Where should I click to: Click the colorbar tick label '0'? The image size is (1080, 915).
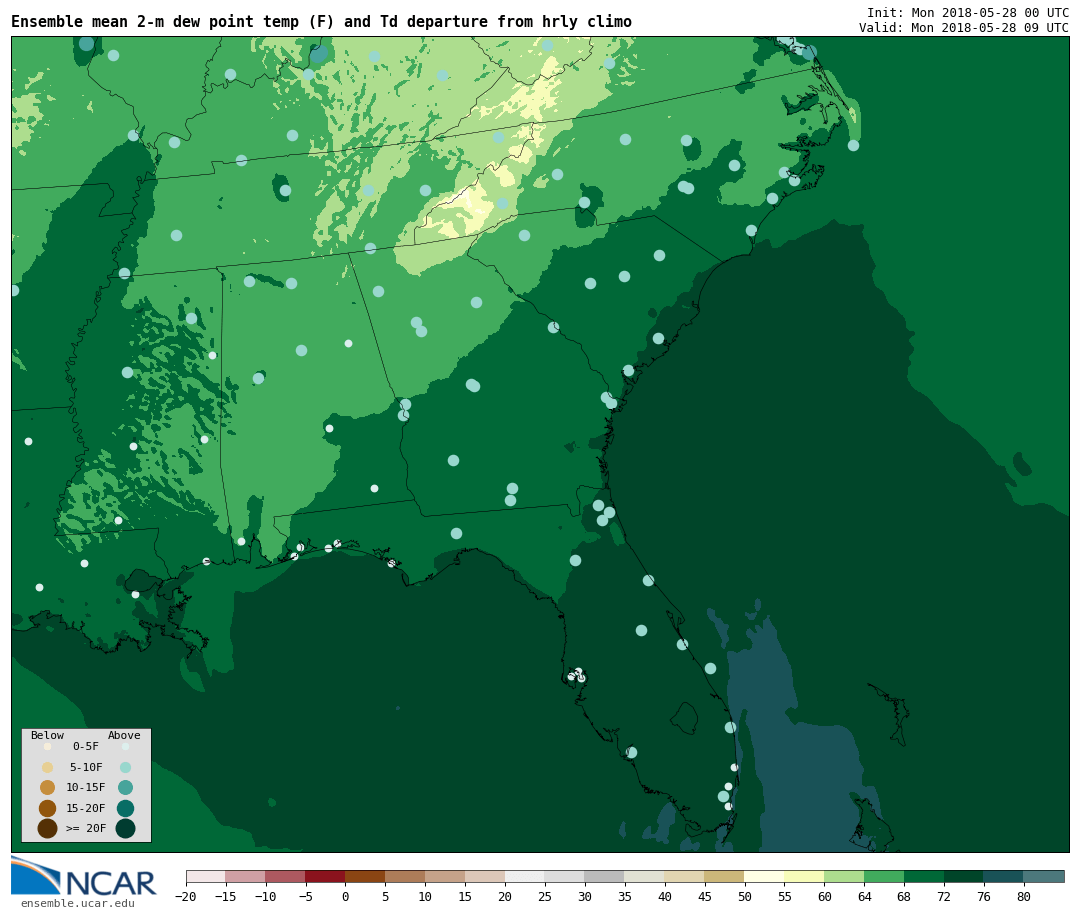pos(345,896)
